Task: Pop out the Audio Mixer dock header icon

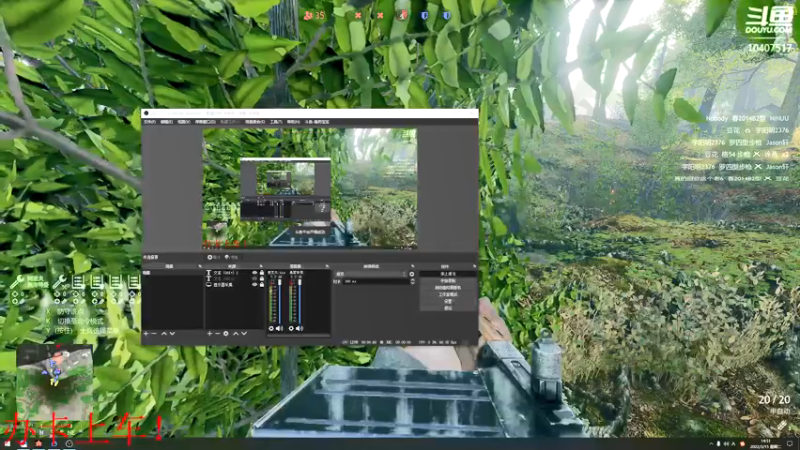Action: click(327, 266)
